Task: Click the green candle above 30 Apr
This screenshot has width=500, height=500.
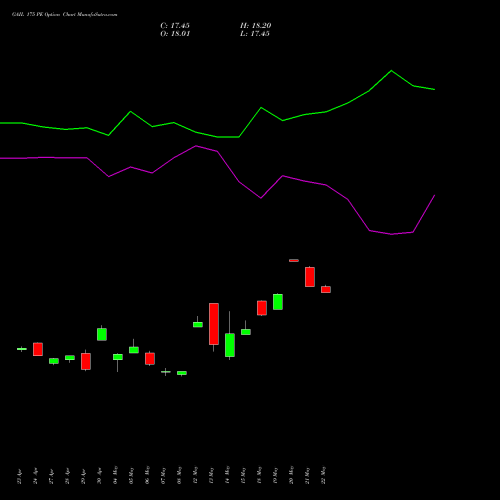Action: pos(102,334)
